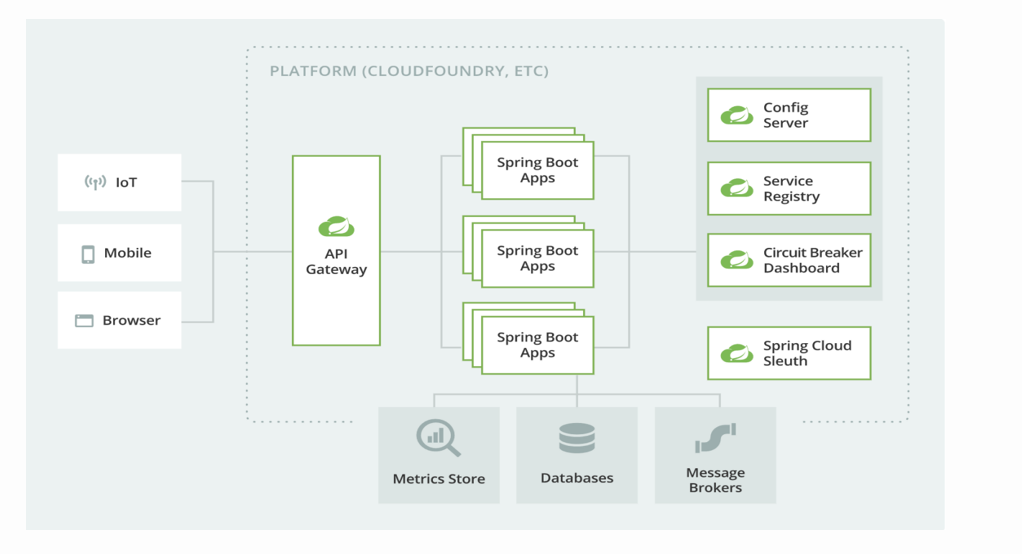Click the IoT antenna icon
Screen dimensions: 1022x554
tap(95, 182)
